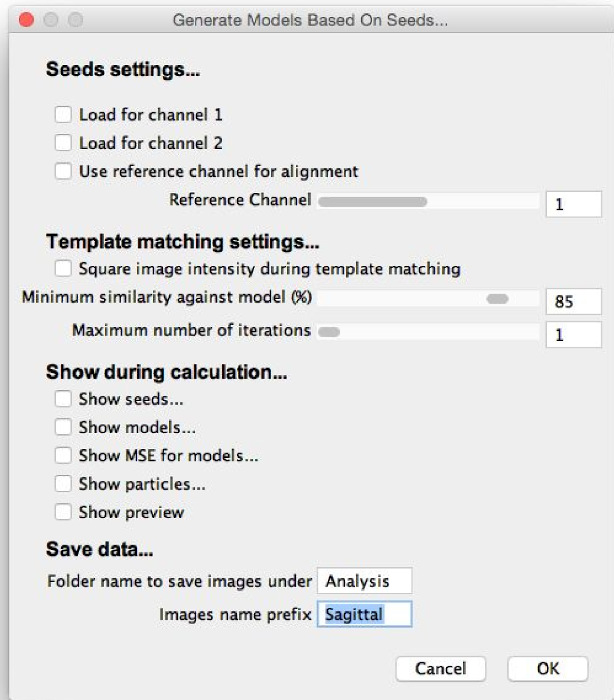Click the folder name field containing Analysis
This screenshot has height=700, width=614.
(364, 581)
